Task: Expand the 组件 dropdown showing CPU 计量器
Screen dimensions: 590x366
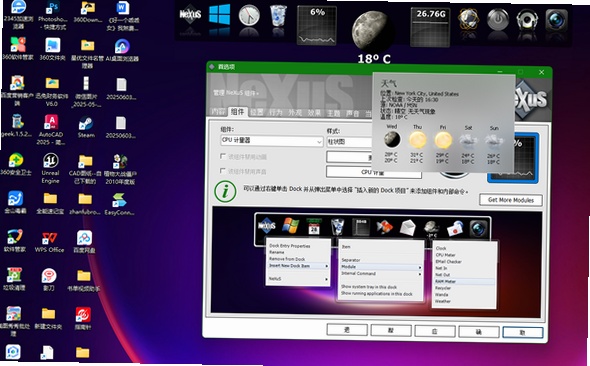Action: 271,141
